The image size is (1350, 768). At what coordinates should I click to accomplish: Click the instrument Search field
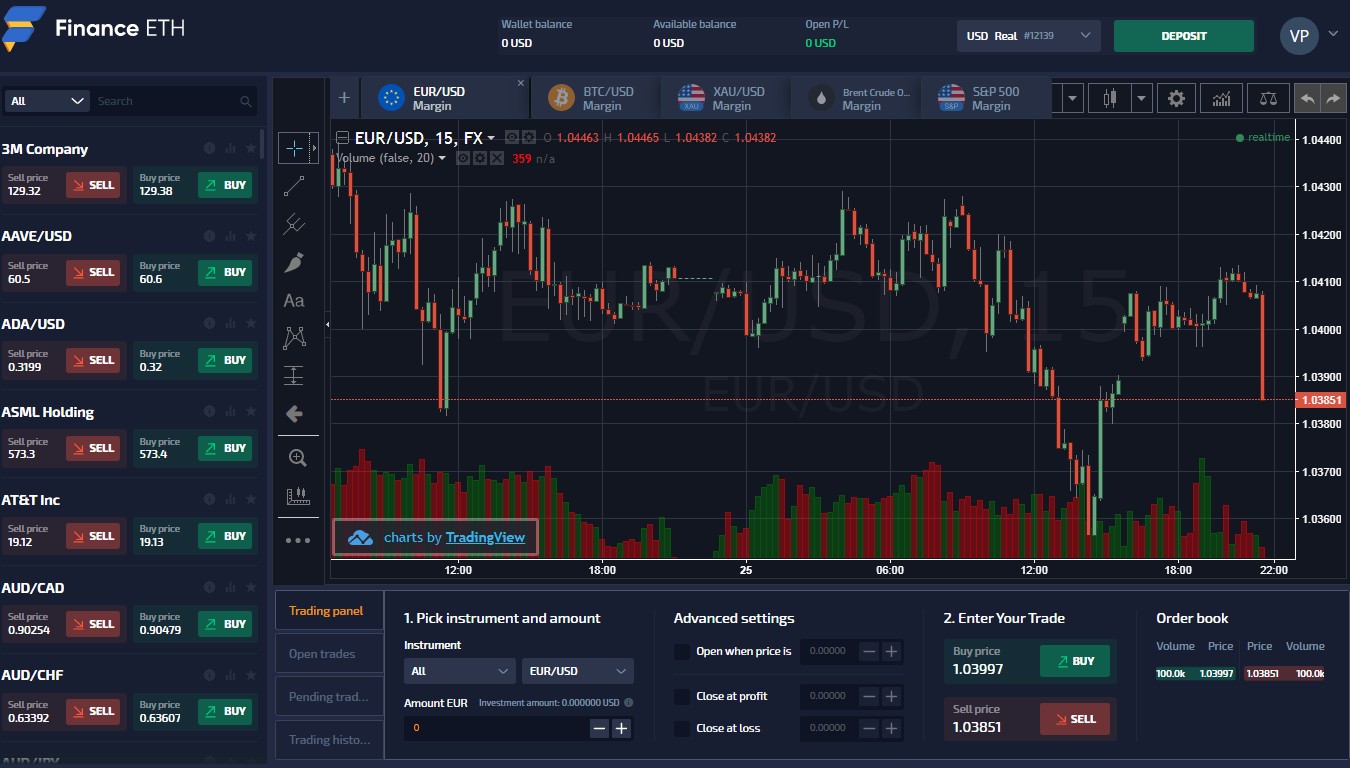(165, 101)
